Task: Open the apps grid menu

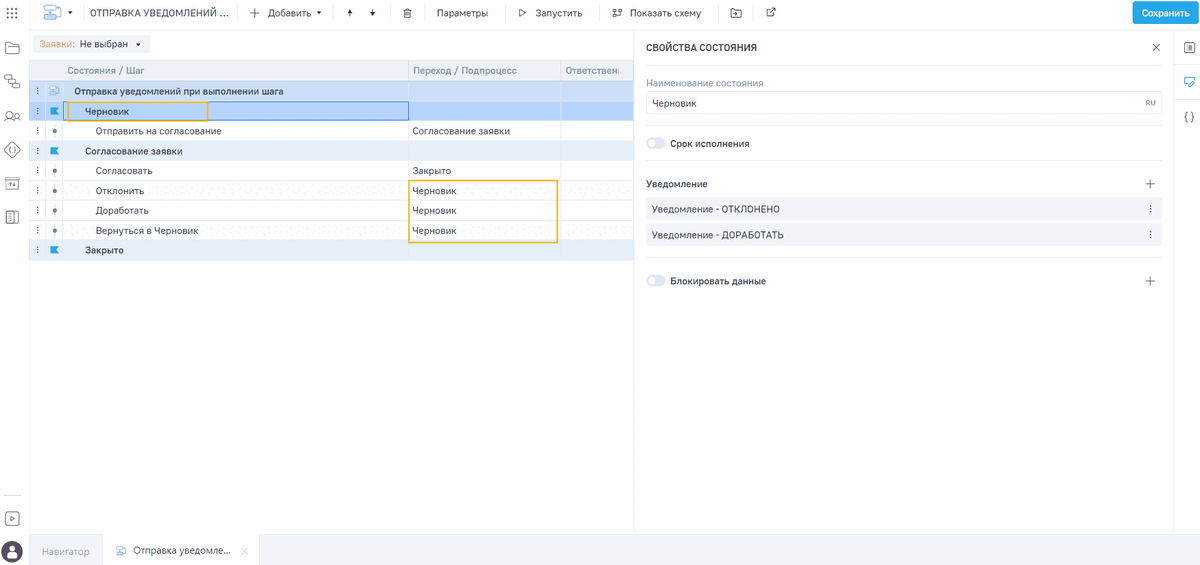Action: [13, 13]
